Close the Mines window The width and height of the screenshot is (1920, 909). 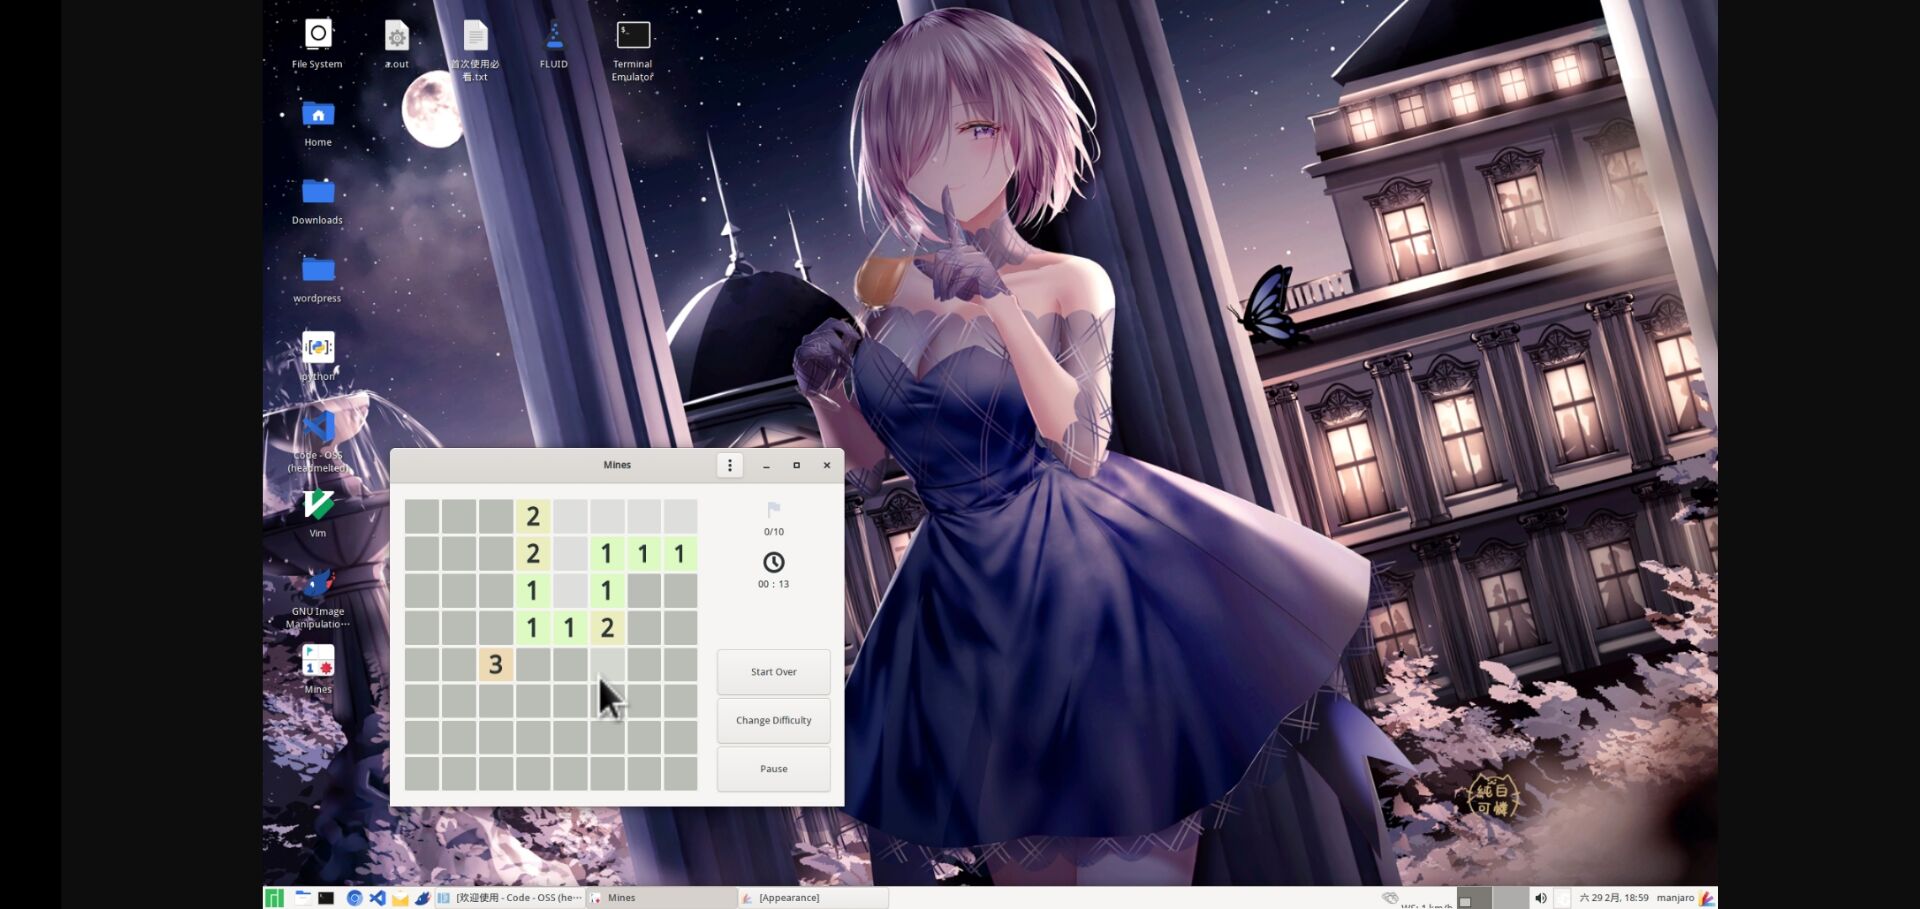coord(827,465)
